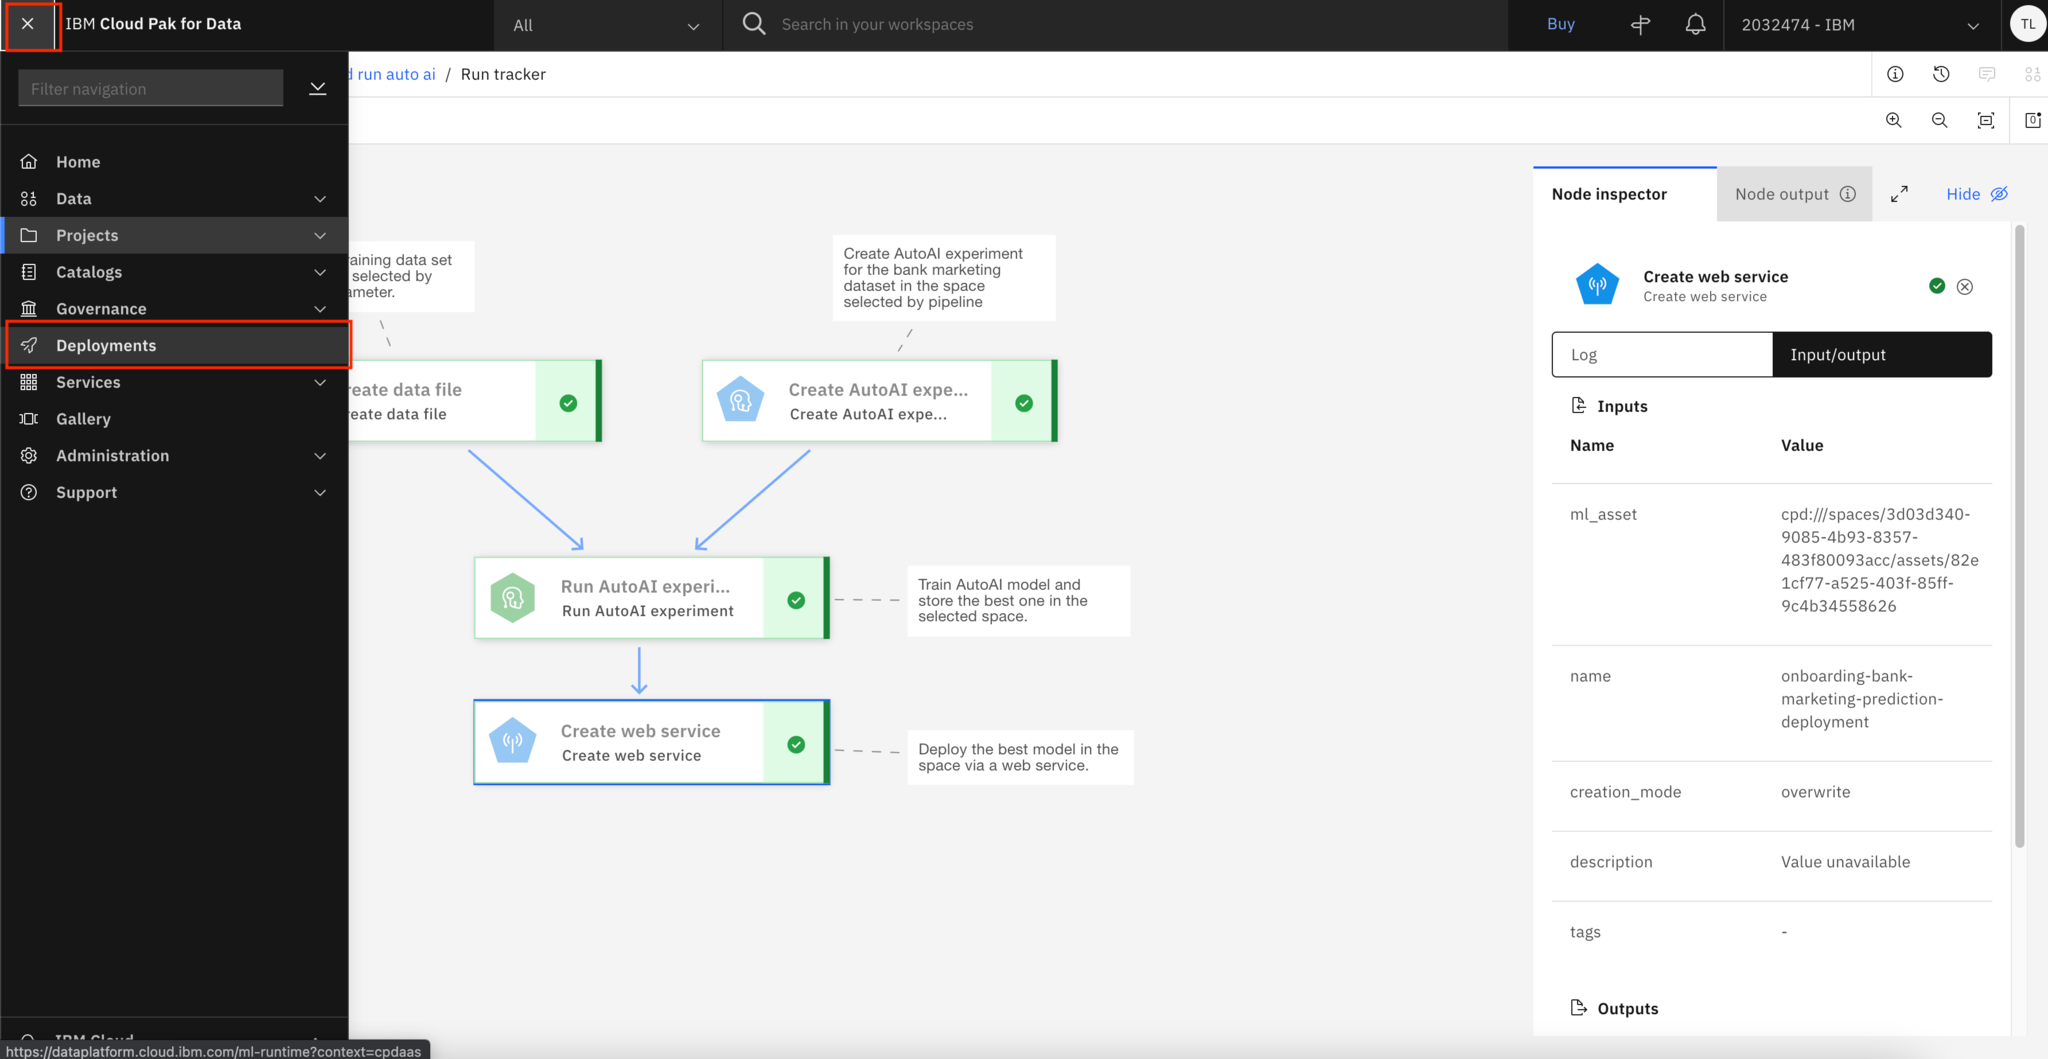Click the information icon in page toolbar

pos(1895,74)
